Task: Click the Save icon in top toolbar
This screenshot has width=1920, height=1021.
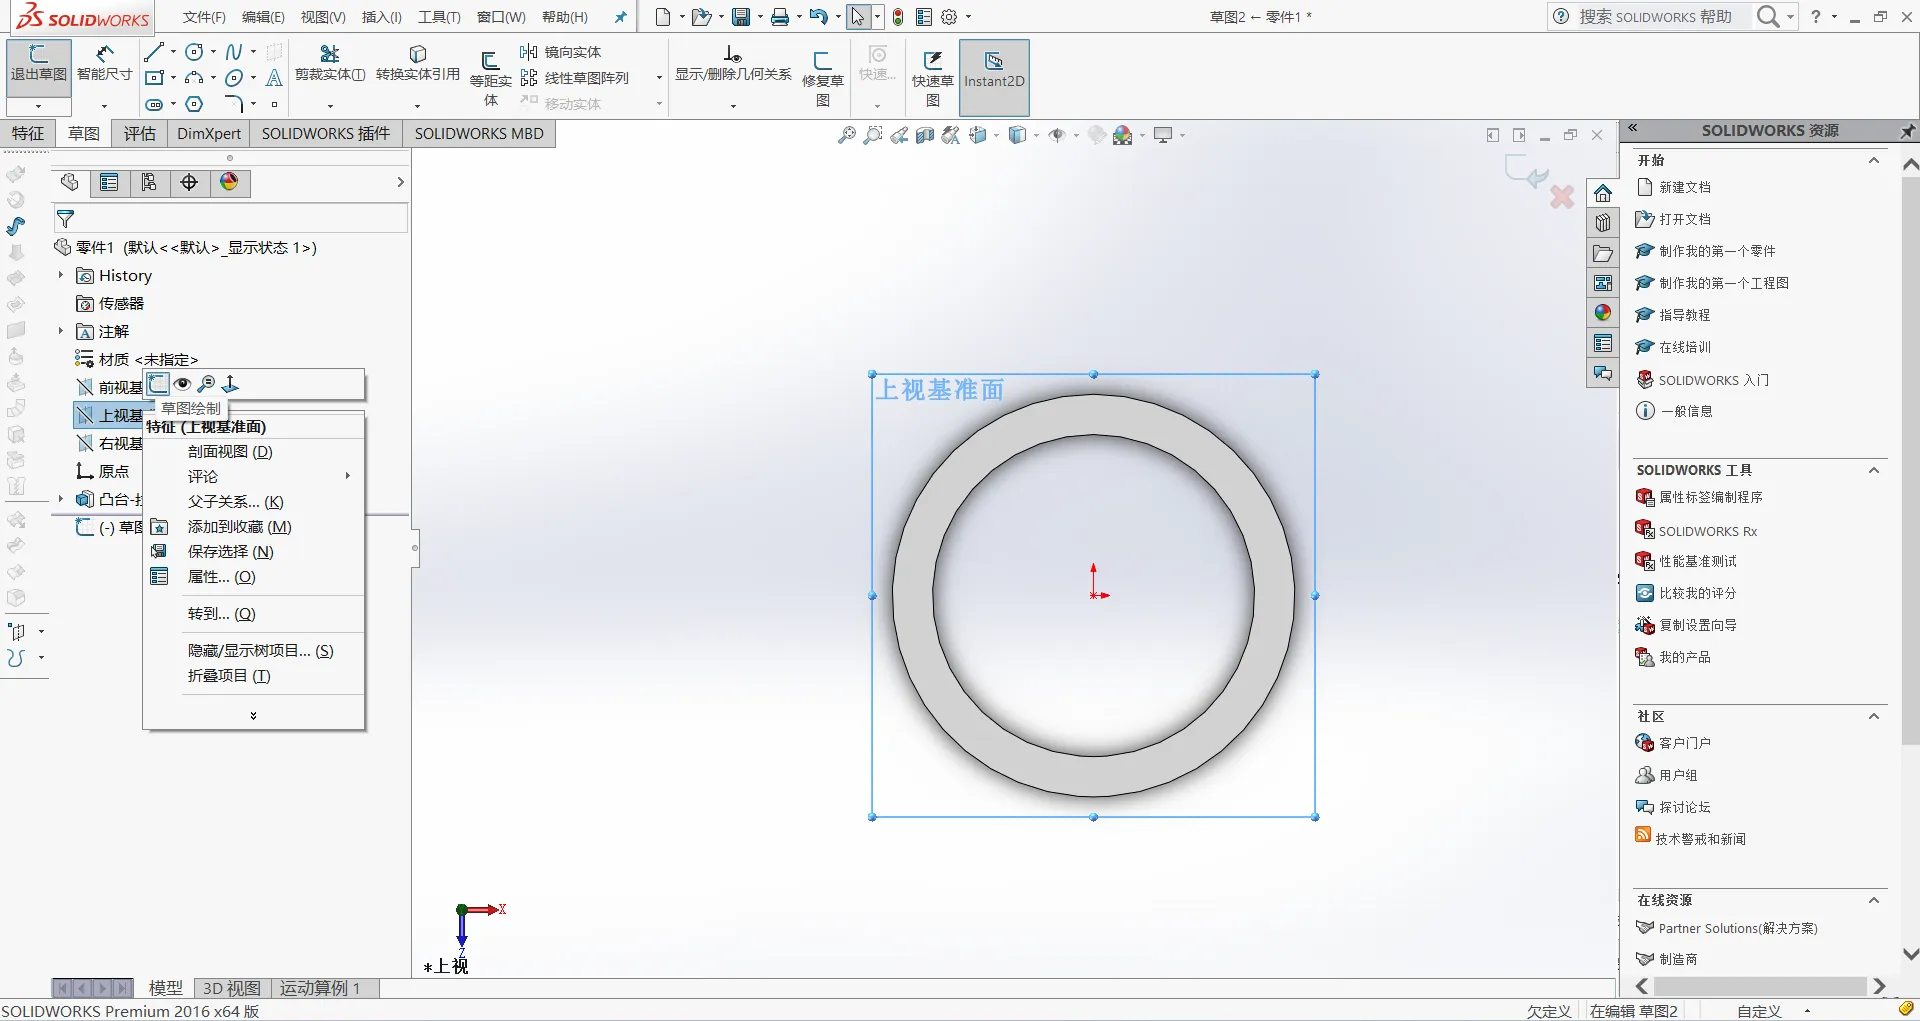Action: (x=741, y=17)
